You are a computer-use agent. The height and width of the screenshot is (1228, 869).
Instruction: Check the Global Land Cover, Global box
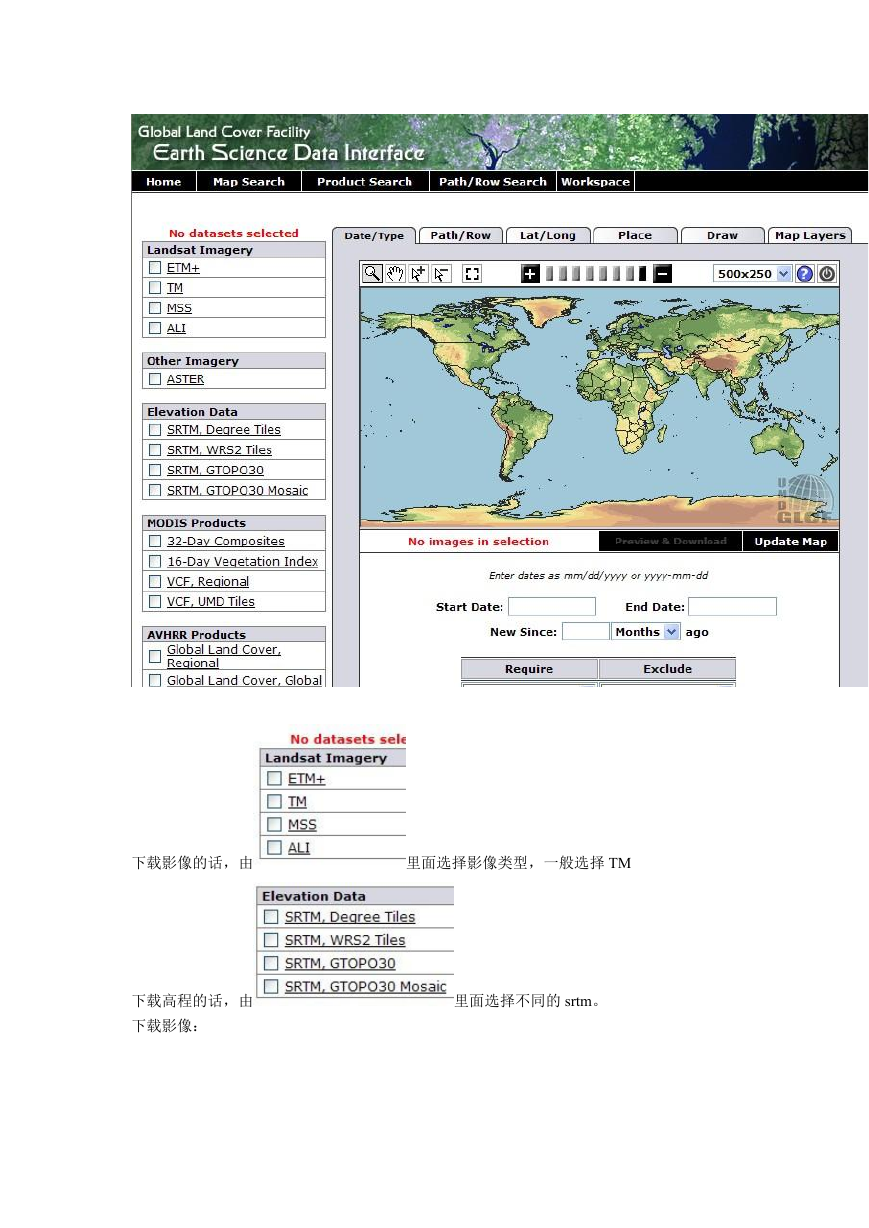(155, 680)
